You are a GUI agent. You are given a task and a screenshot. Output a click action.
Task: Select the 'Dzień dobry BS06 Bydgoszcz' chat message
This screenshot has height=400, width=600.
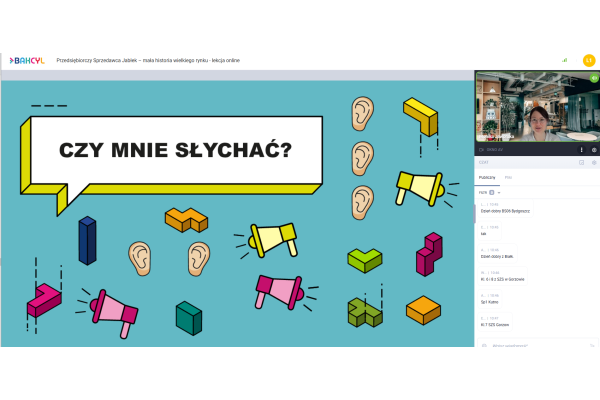point(504,211)
